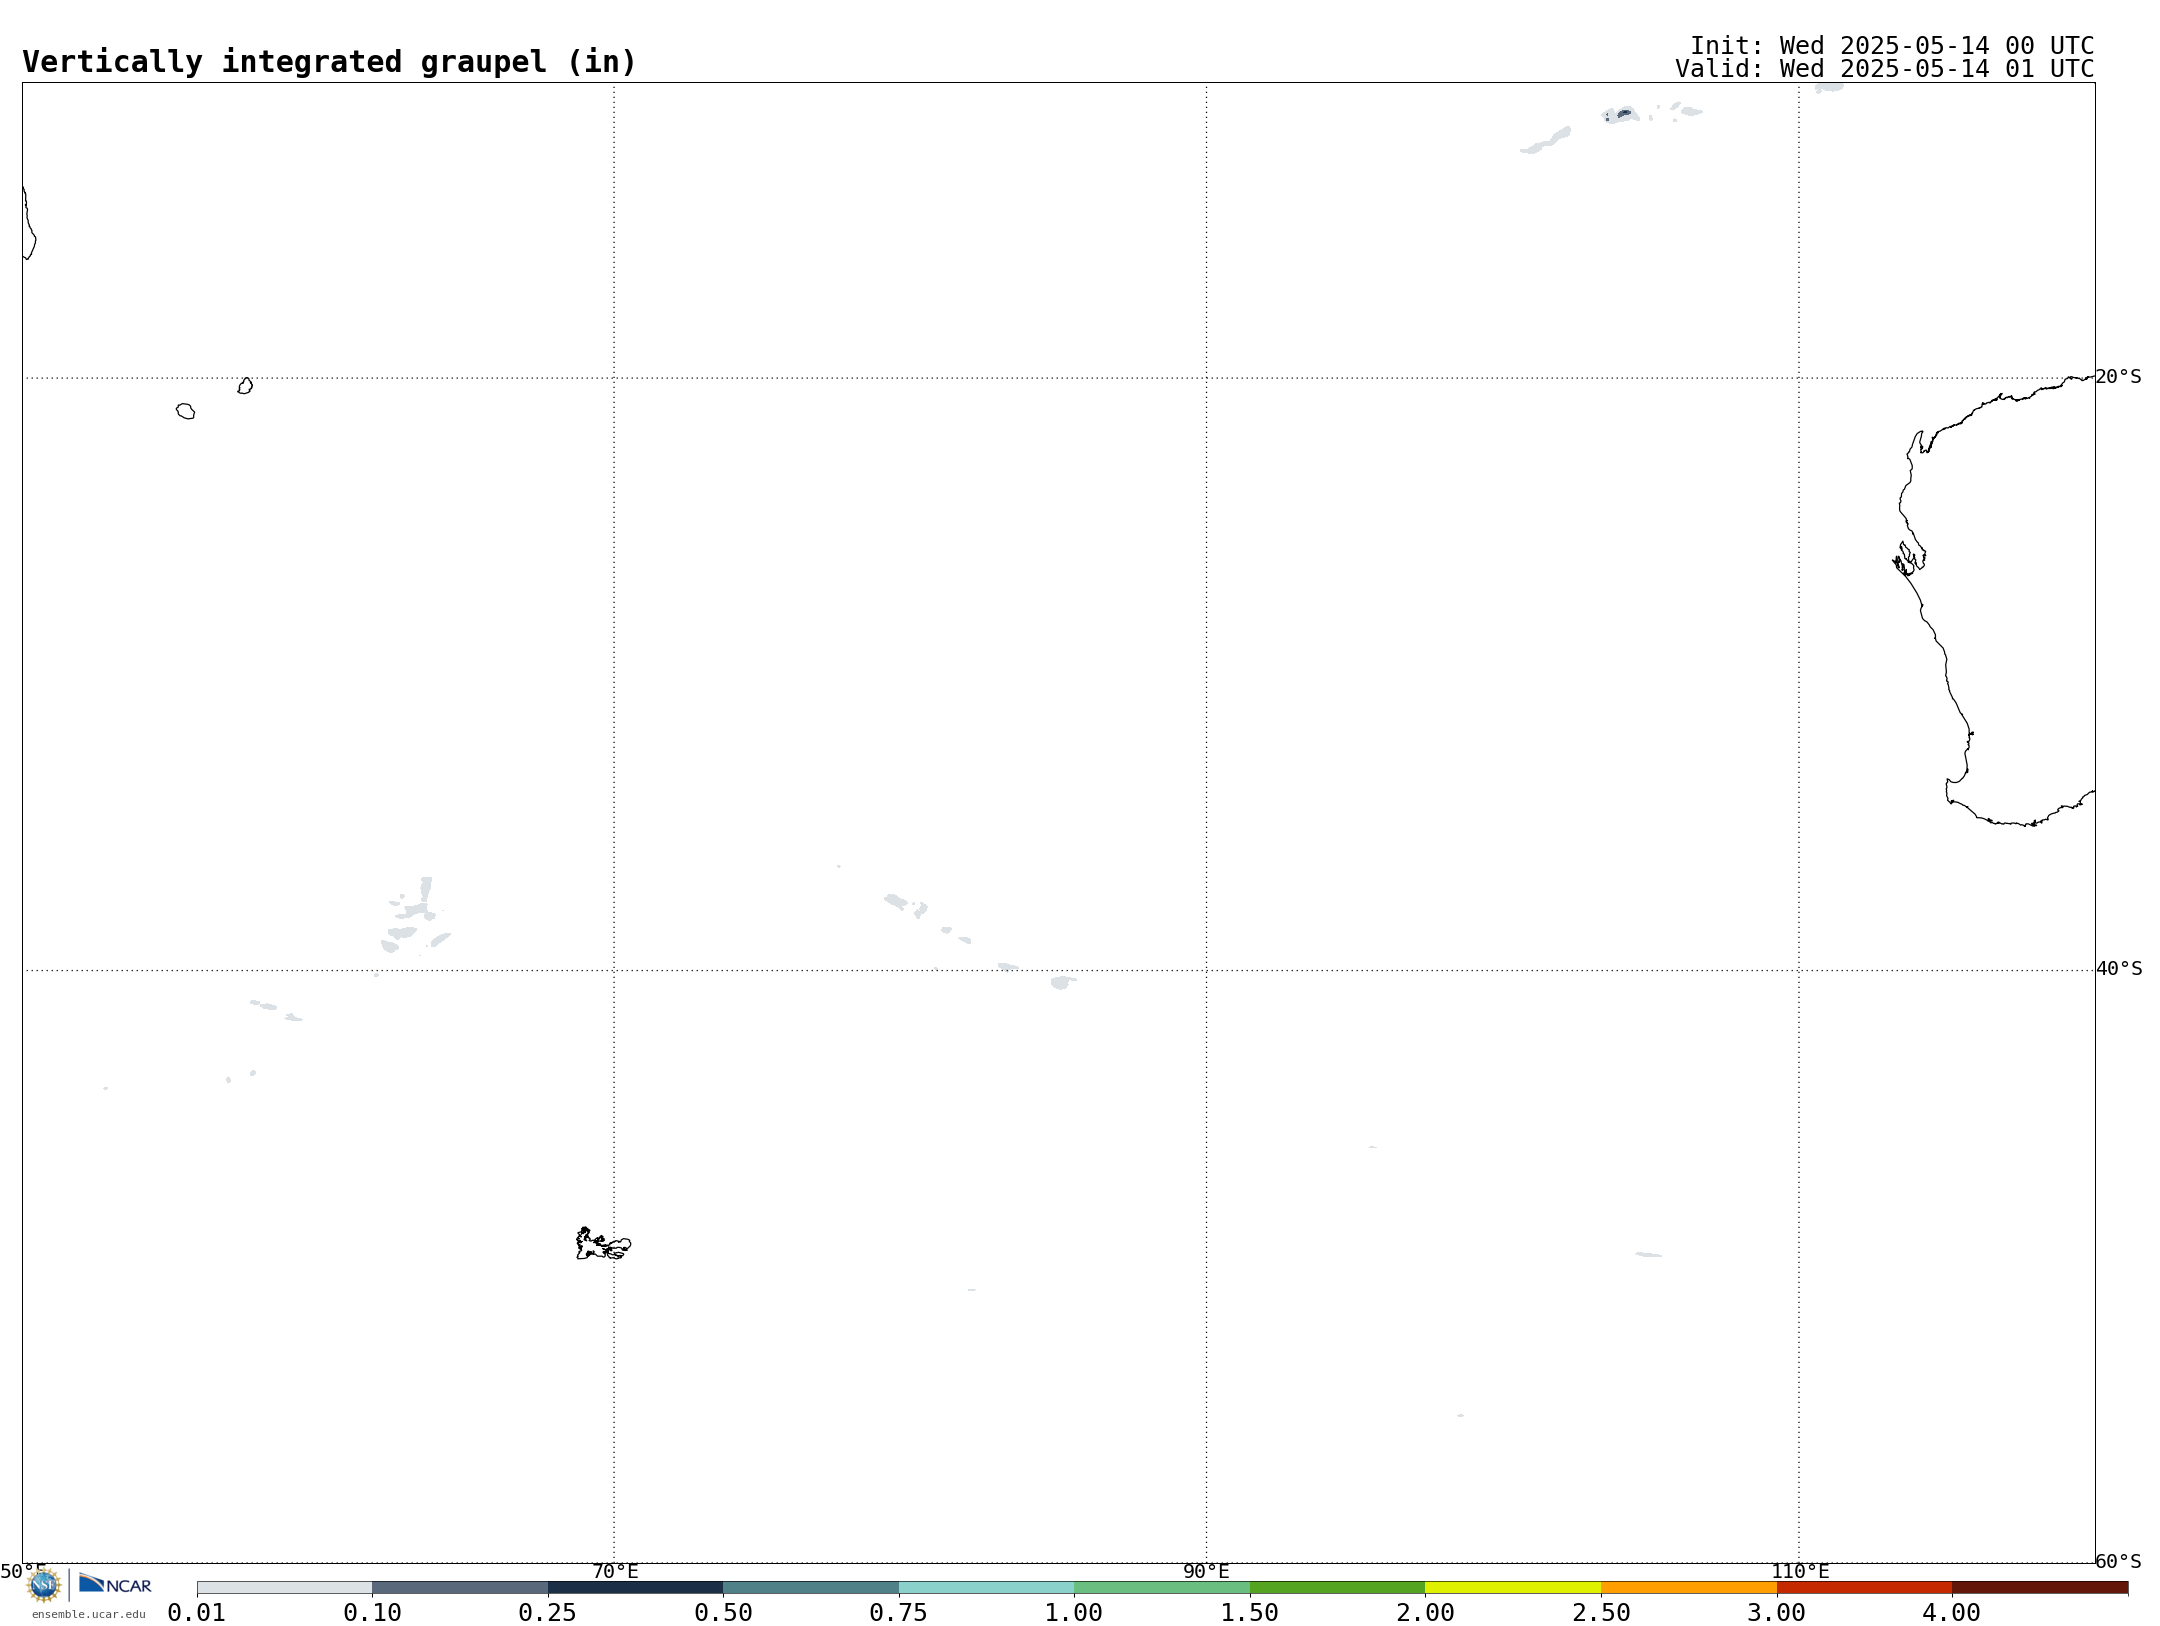The width and height of the screenshot is (2160, 1626).
Task: Click the light green 1.00 color swatch
Action: pyautogui.click(x=1162, y=1587)
